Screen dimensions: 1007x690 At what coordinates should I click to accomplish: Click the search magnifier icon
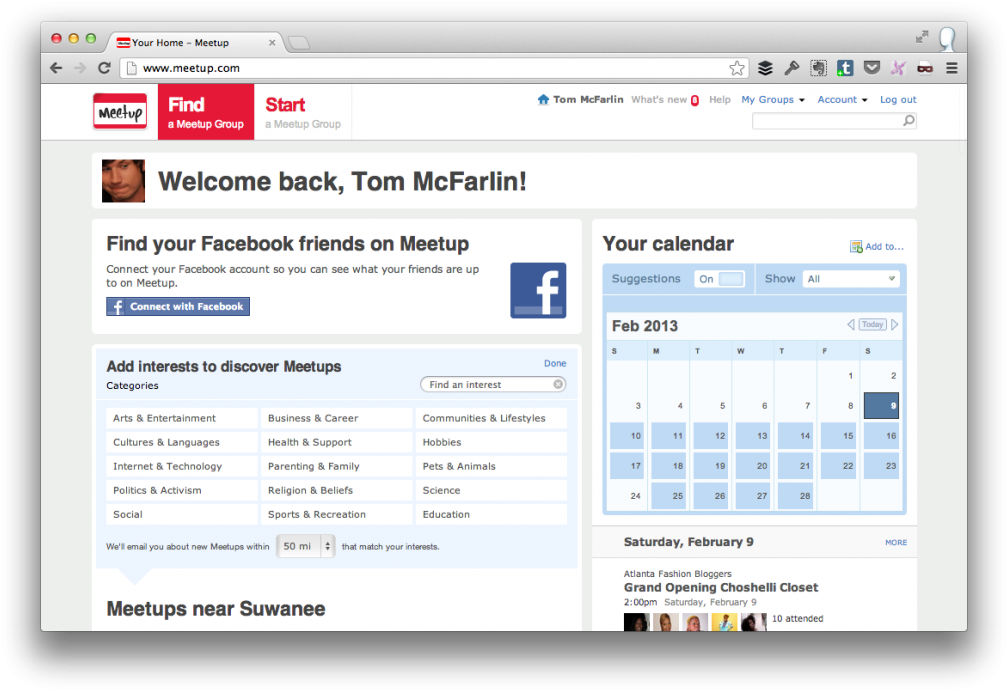908,121
